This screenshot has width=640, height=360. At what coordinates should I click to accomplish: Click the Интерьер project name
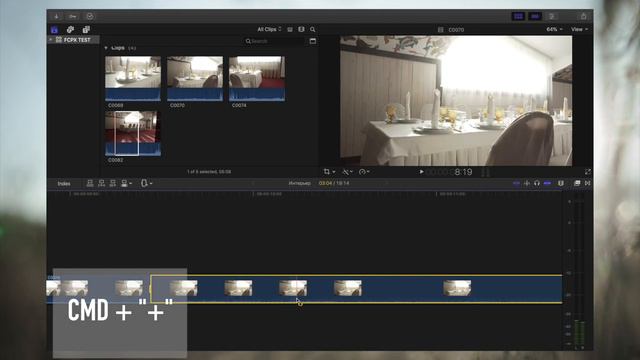coord(300,184)
